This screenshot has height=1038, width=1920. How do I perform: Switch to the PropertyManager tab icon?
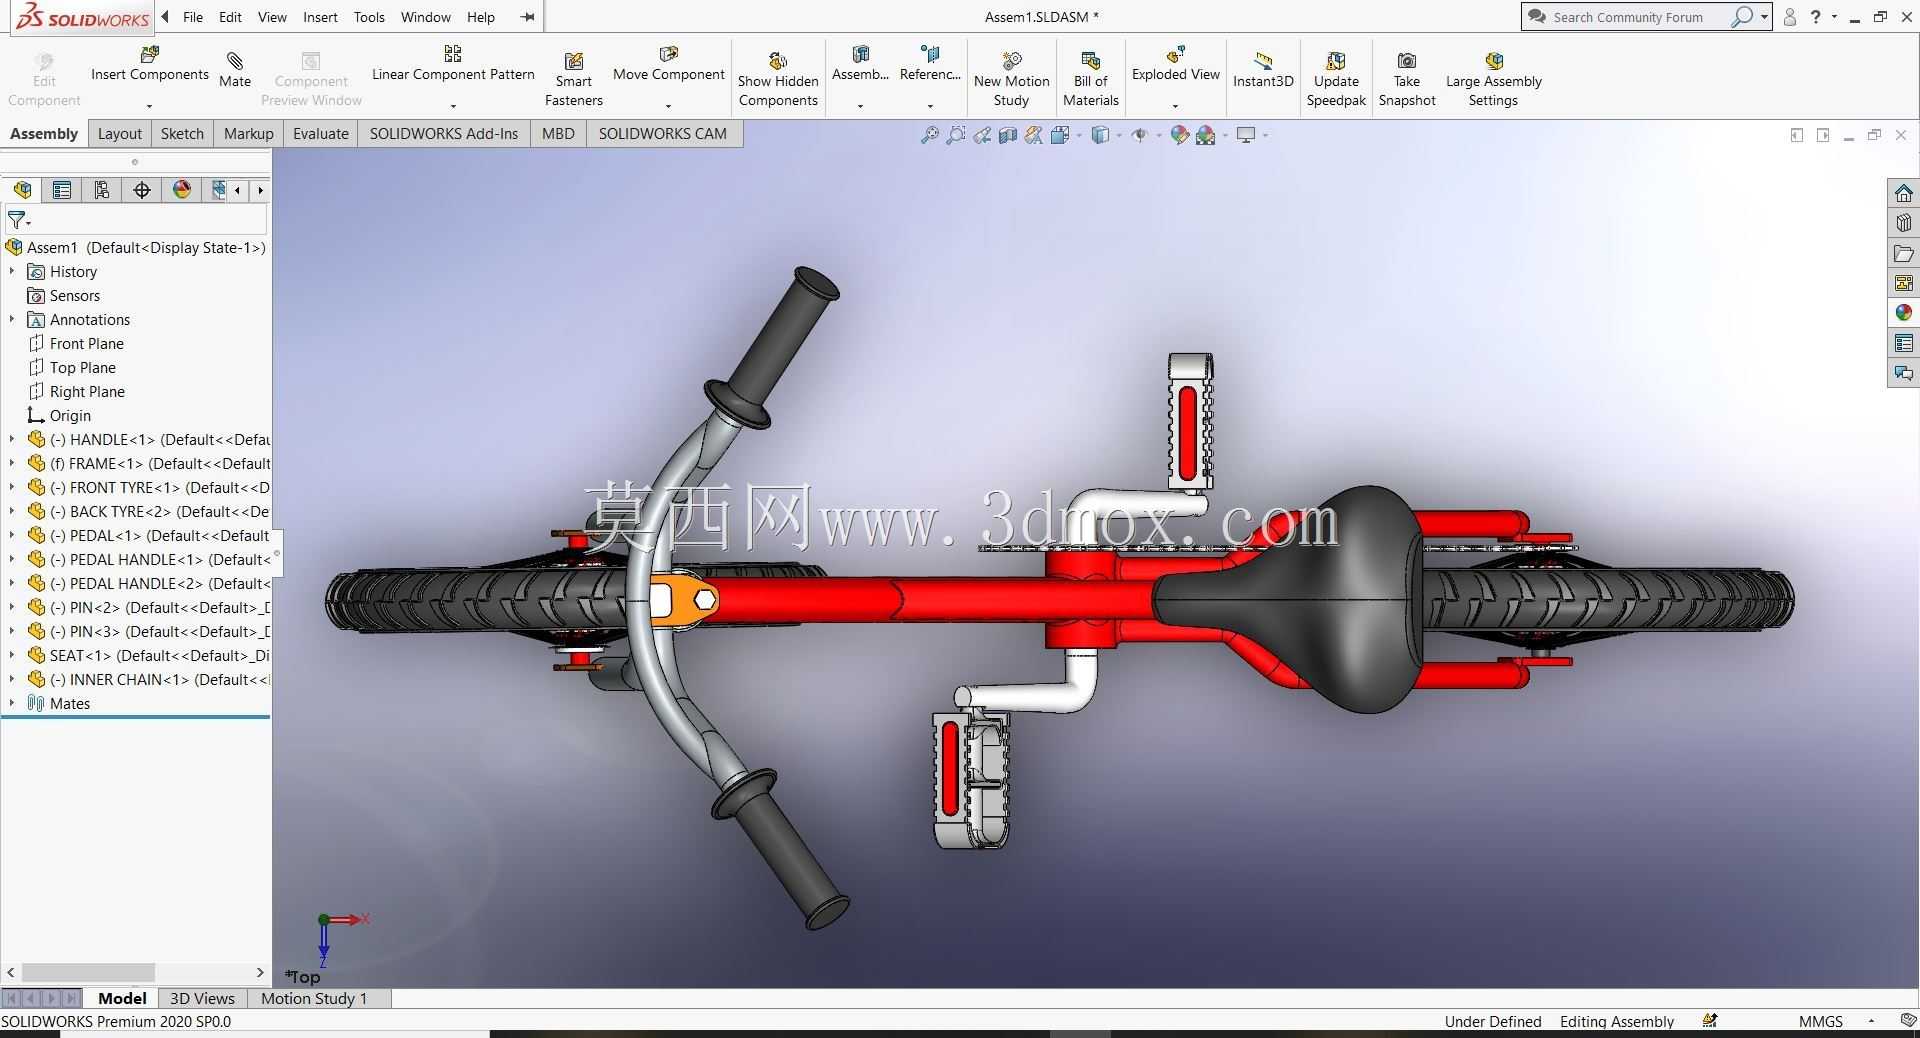click(x=62, y=190)
